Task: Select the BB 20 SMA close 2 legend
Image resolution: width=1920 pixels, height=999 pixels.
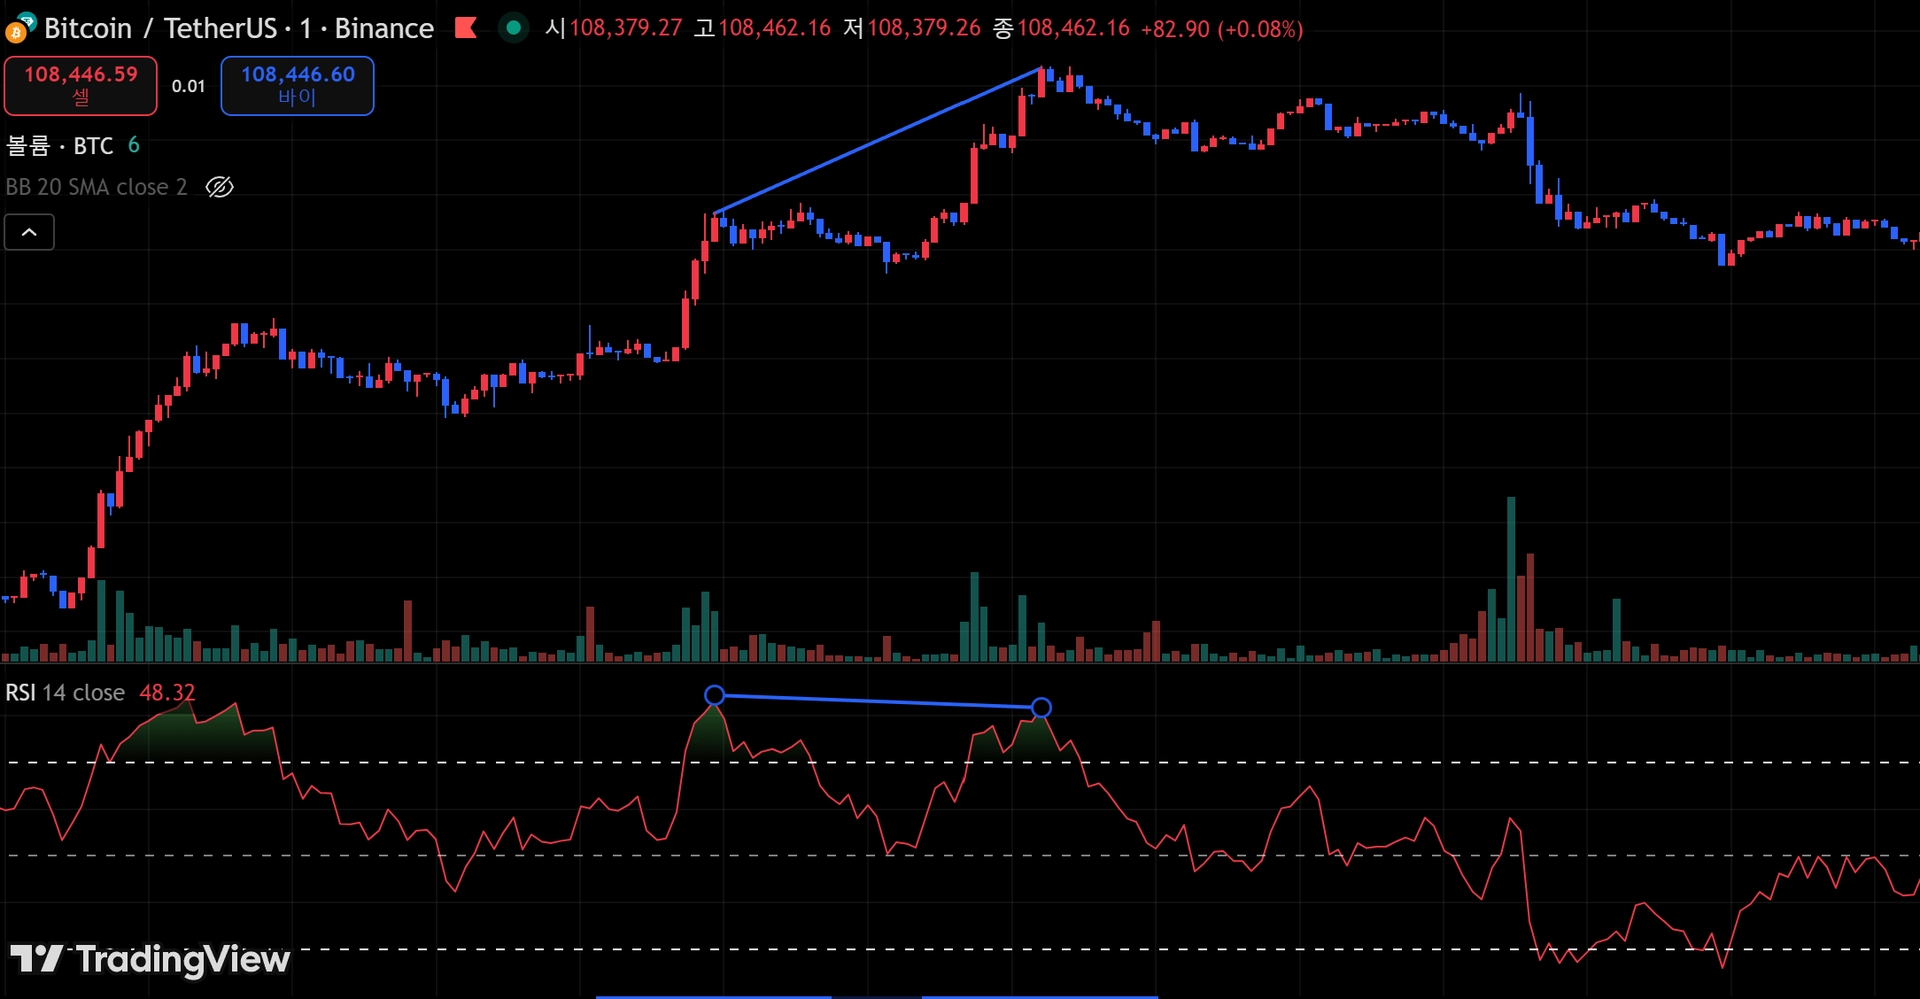Action: pyautogui.click(x=96, y=187)
